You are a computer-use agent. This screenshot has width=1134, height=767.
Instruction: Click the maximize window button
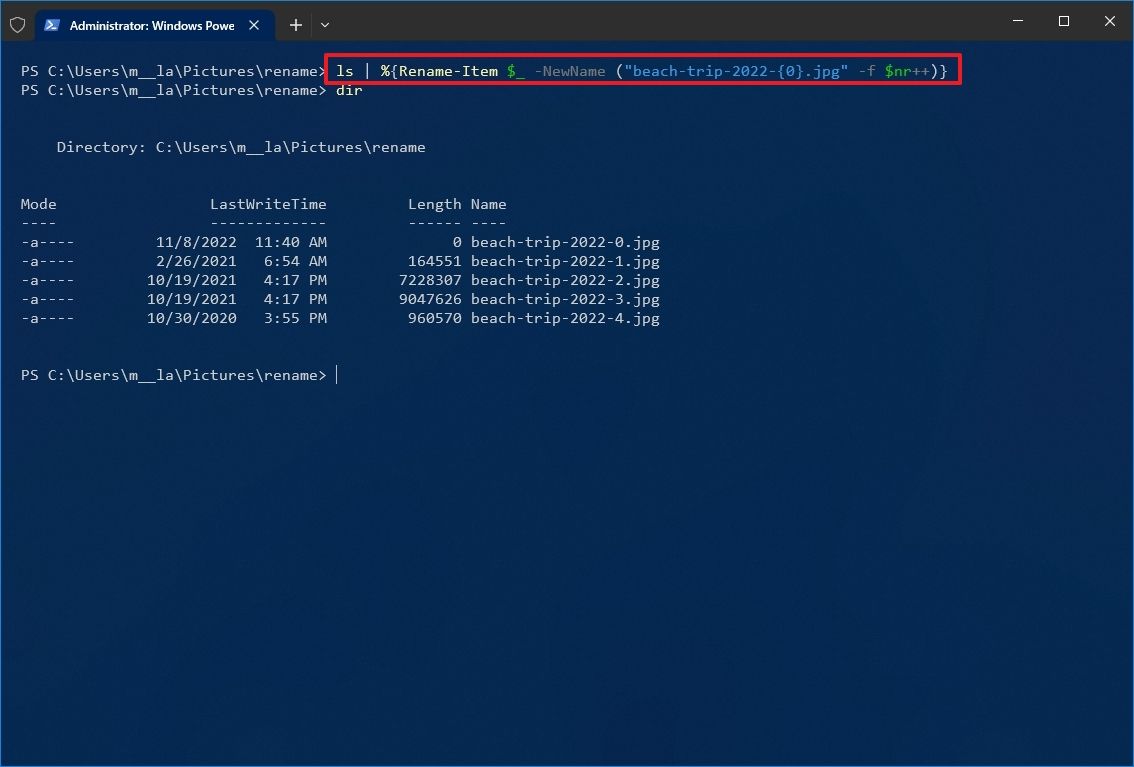click(x=1063, y=21)
